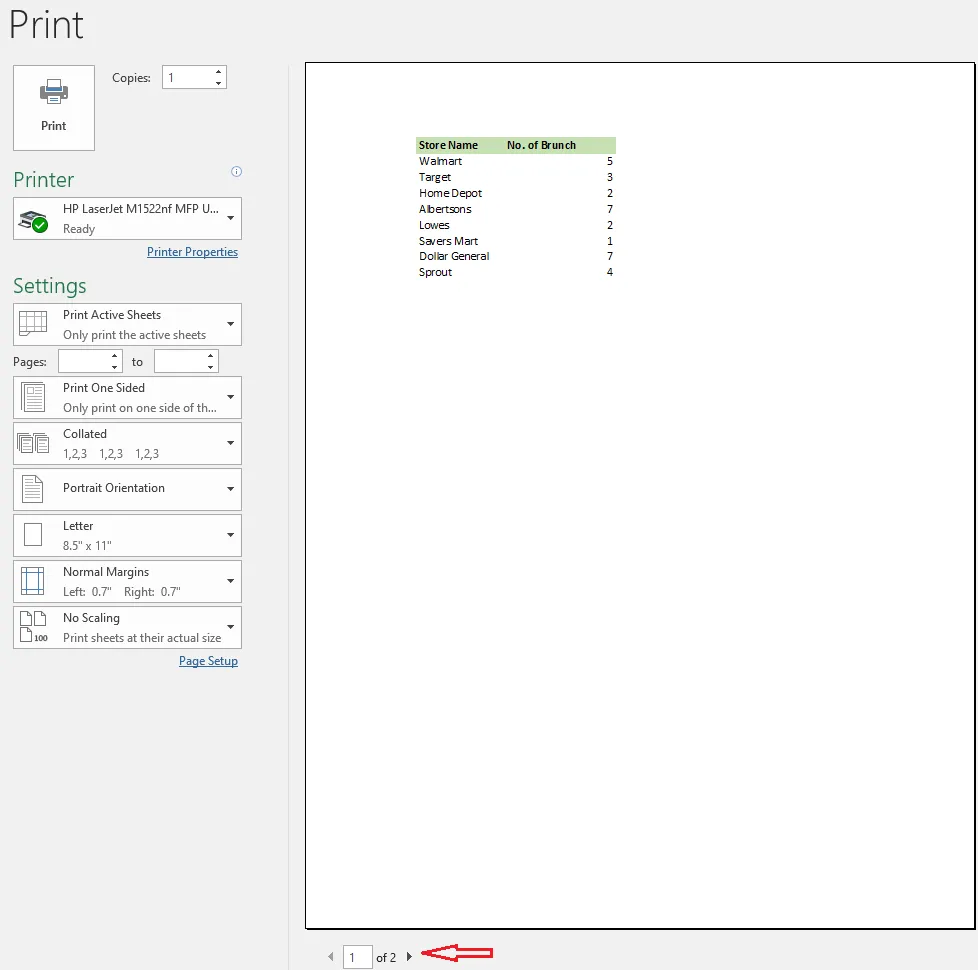Go to previous preview page arrow
978x970 pixels.
331,956
